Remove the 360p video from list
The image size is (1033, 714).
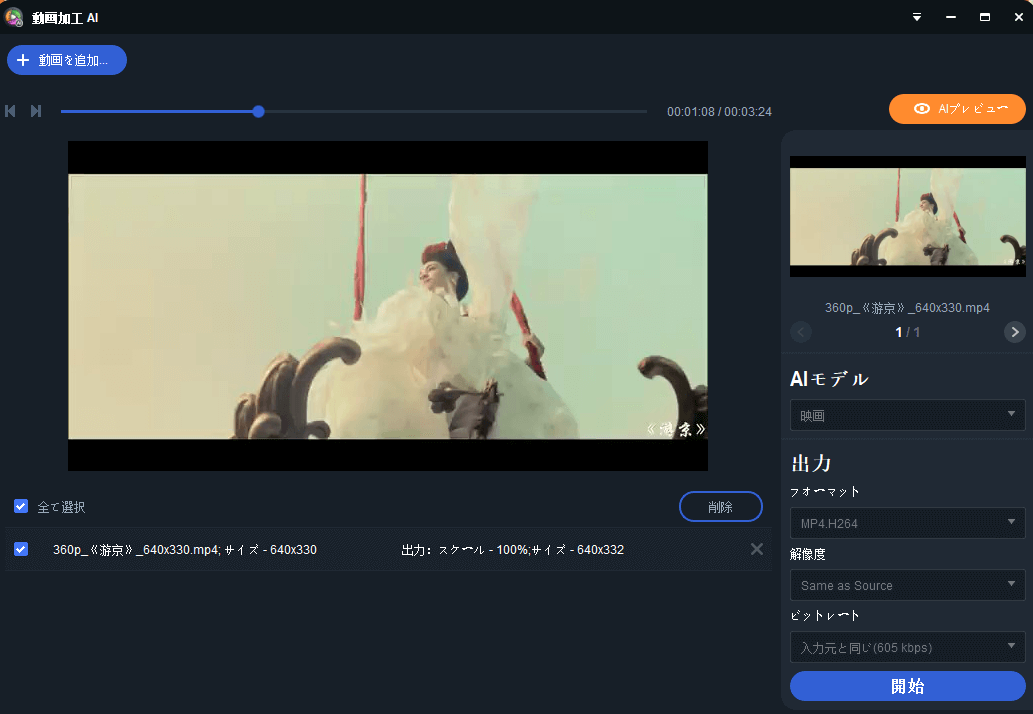click(756, 549)
